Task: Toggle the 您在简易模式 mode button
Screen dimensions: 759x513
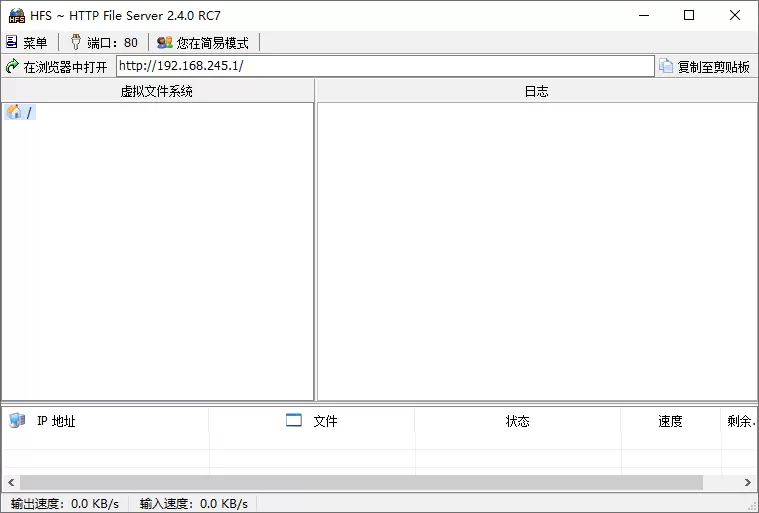Action: click(x=203, y=43)
